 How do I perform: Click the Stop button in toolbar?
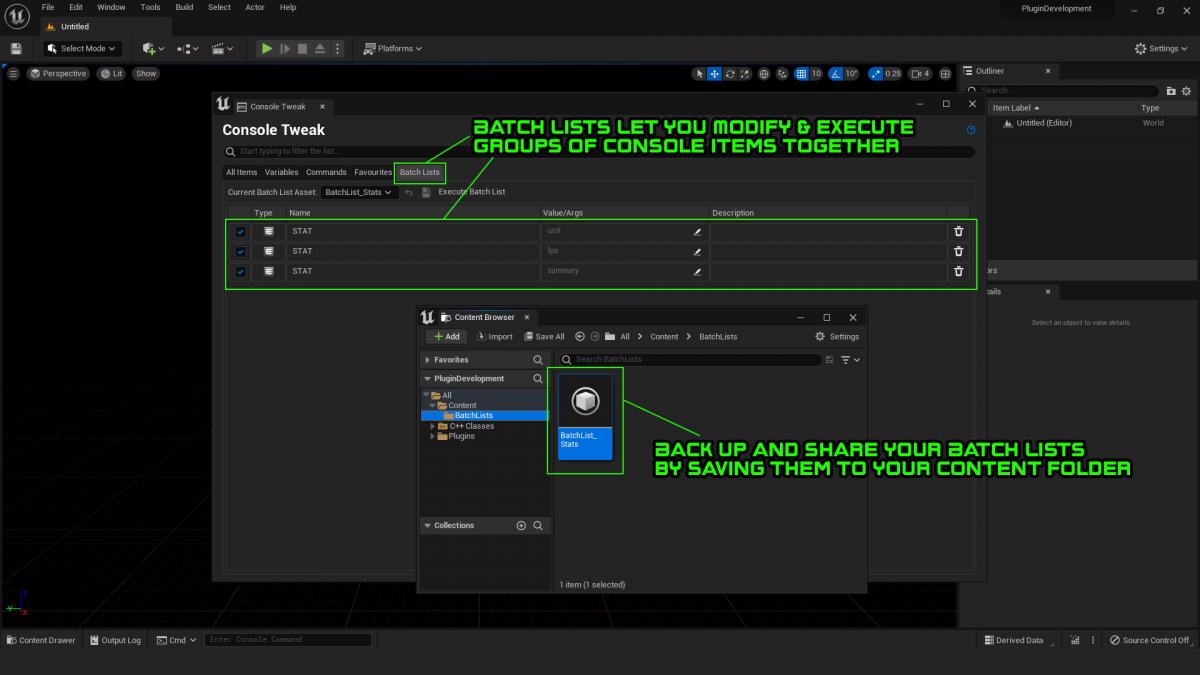point(302,48)
